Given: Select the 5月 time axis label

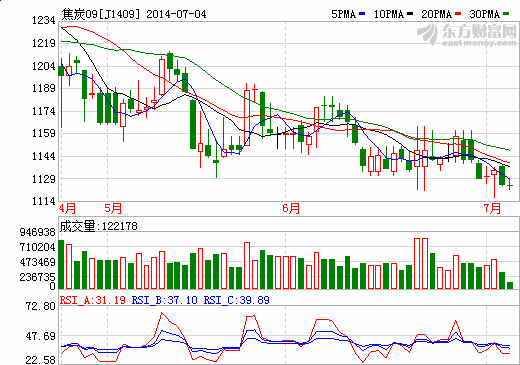Looking at the screenshot, I should (x=113, y=209).
